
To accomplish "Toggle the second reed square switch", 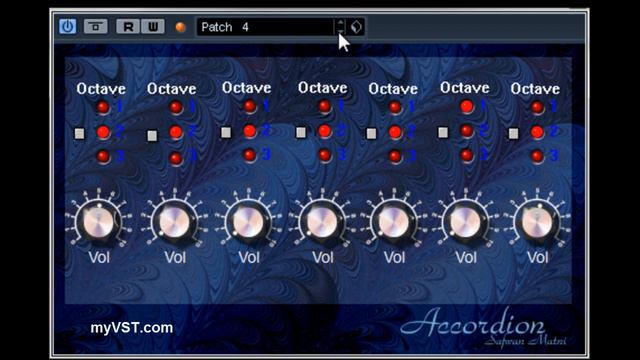I will coord(152,136).
